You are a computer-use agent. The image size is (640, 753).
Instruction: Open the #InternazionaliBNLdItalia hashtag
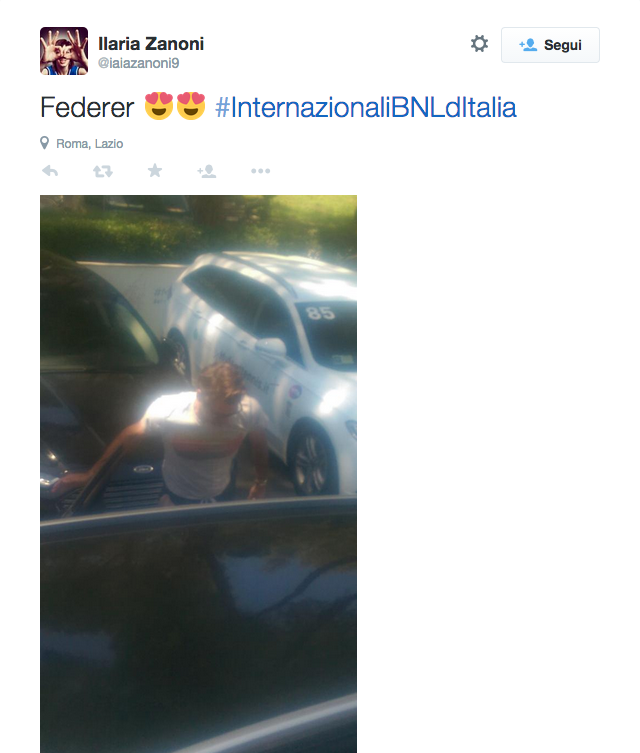click(366, 107)
